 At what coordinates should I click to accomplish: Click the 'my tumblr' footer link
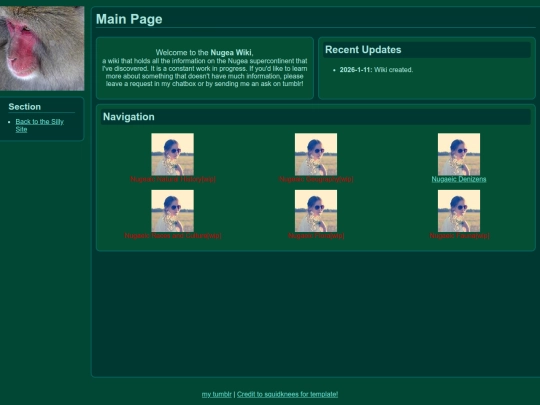pos(217,394)
